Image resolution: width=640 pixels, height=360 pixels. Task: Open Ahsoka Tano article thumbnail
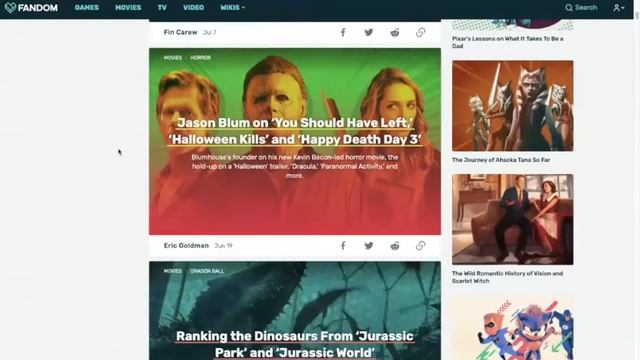coord(513,106)
